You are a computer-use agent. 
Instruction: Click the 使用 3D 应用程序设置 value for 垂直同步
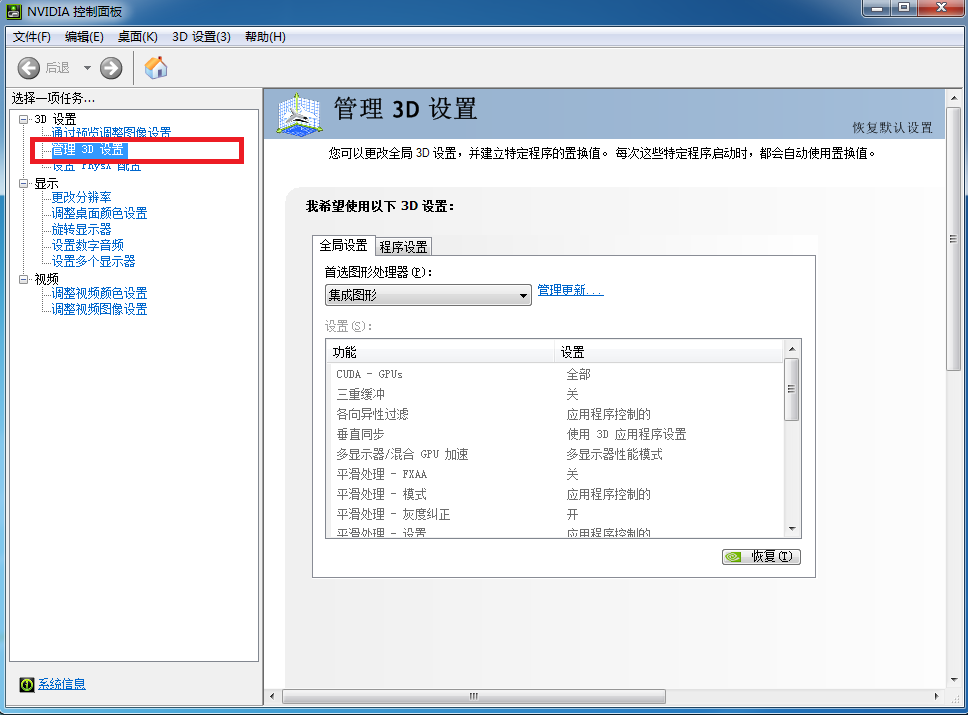click(626, 435)
